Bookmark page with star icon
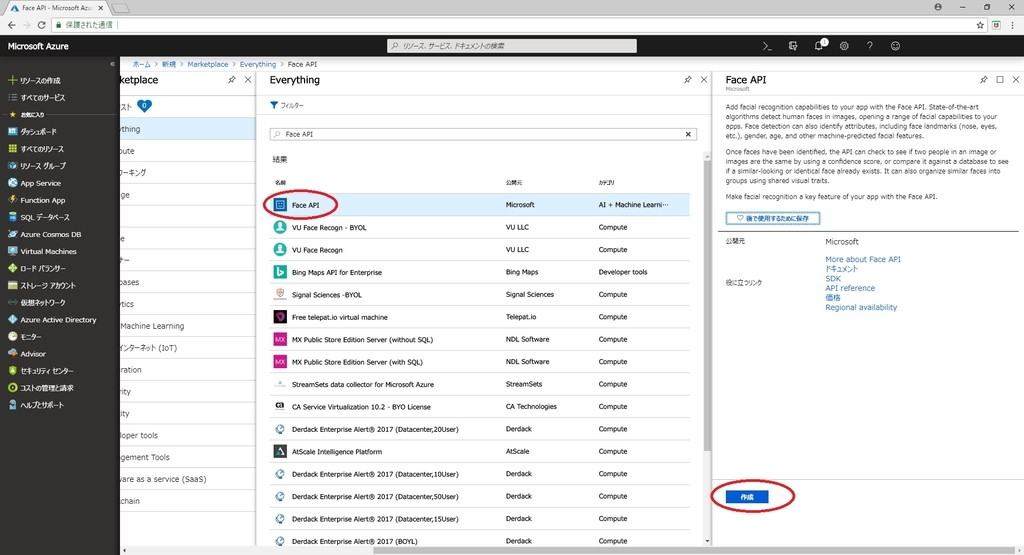 [980, 25]
